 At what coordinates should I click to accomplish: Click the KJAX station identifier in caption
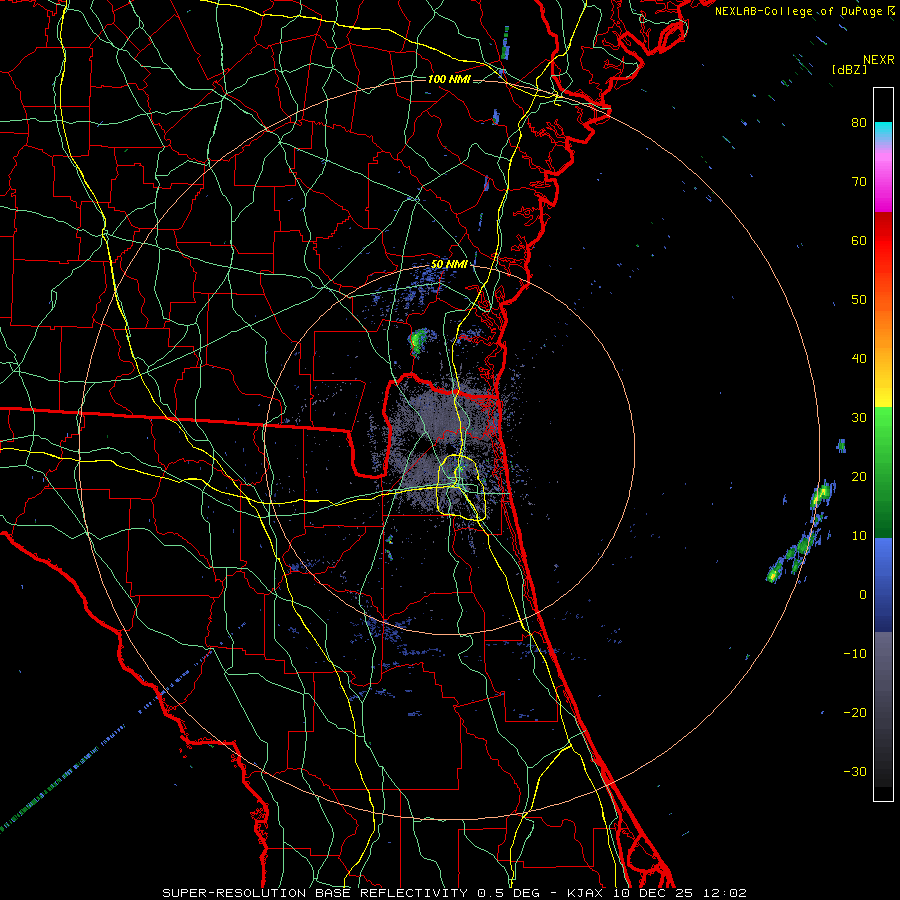tap(587, 893)
